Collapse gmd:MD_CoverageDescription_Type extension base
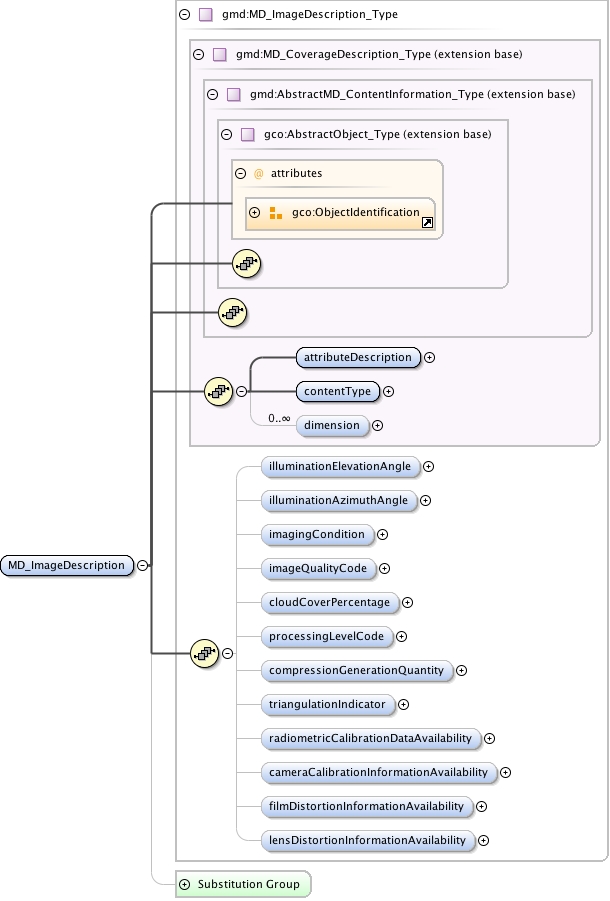This screenshot has width=610, height=901. 199,55
